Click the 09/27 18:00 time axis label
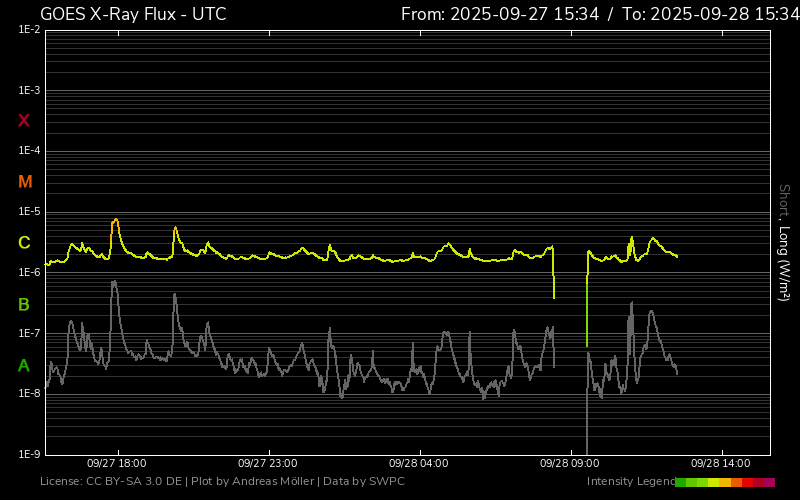This screenshot has width=800, height=500. [x=117, y=464]
